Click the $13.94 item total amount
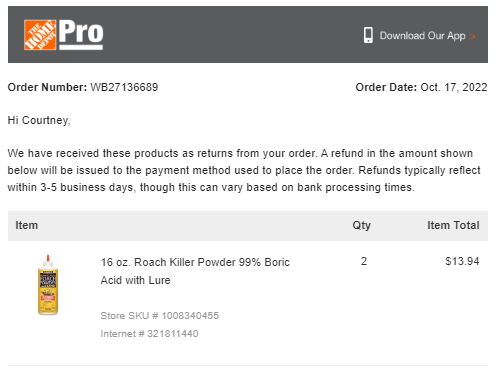The width and height of the screenshot is (497, 377). coord(462,261)
